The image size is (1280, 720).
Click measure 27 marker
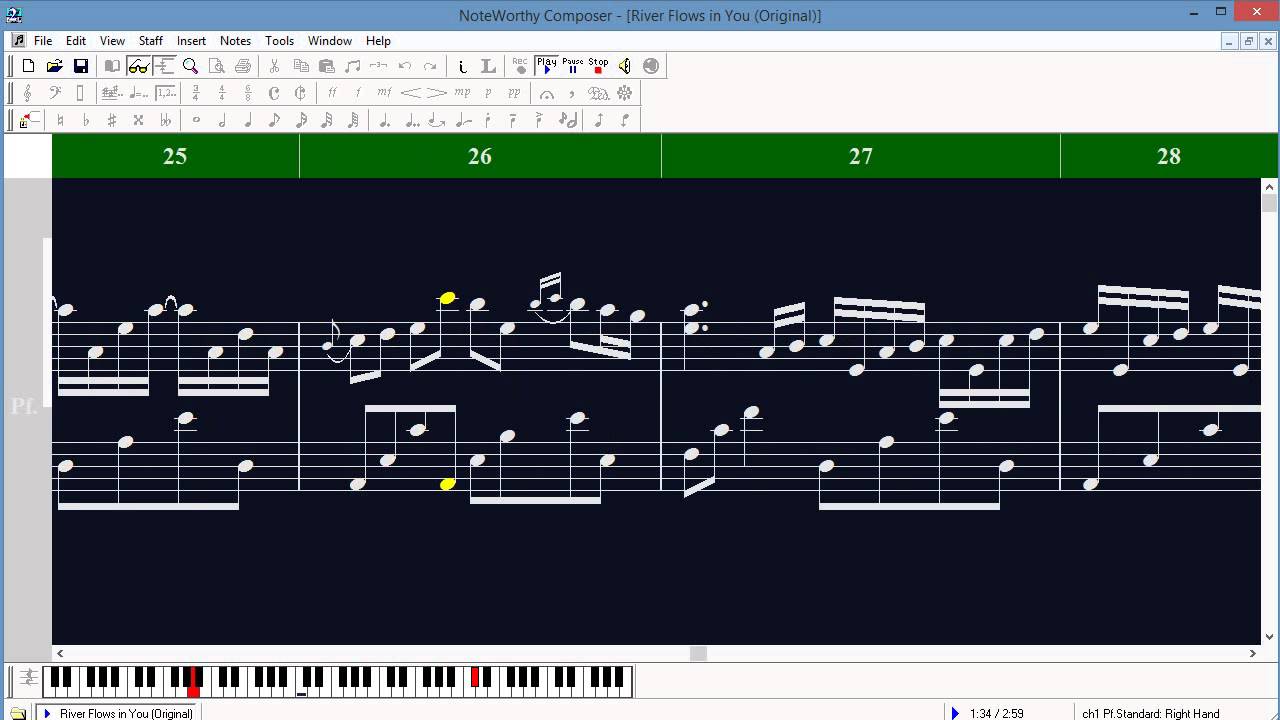coord(861,156)
